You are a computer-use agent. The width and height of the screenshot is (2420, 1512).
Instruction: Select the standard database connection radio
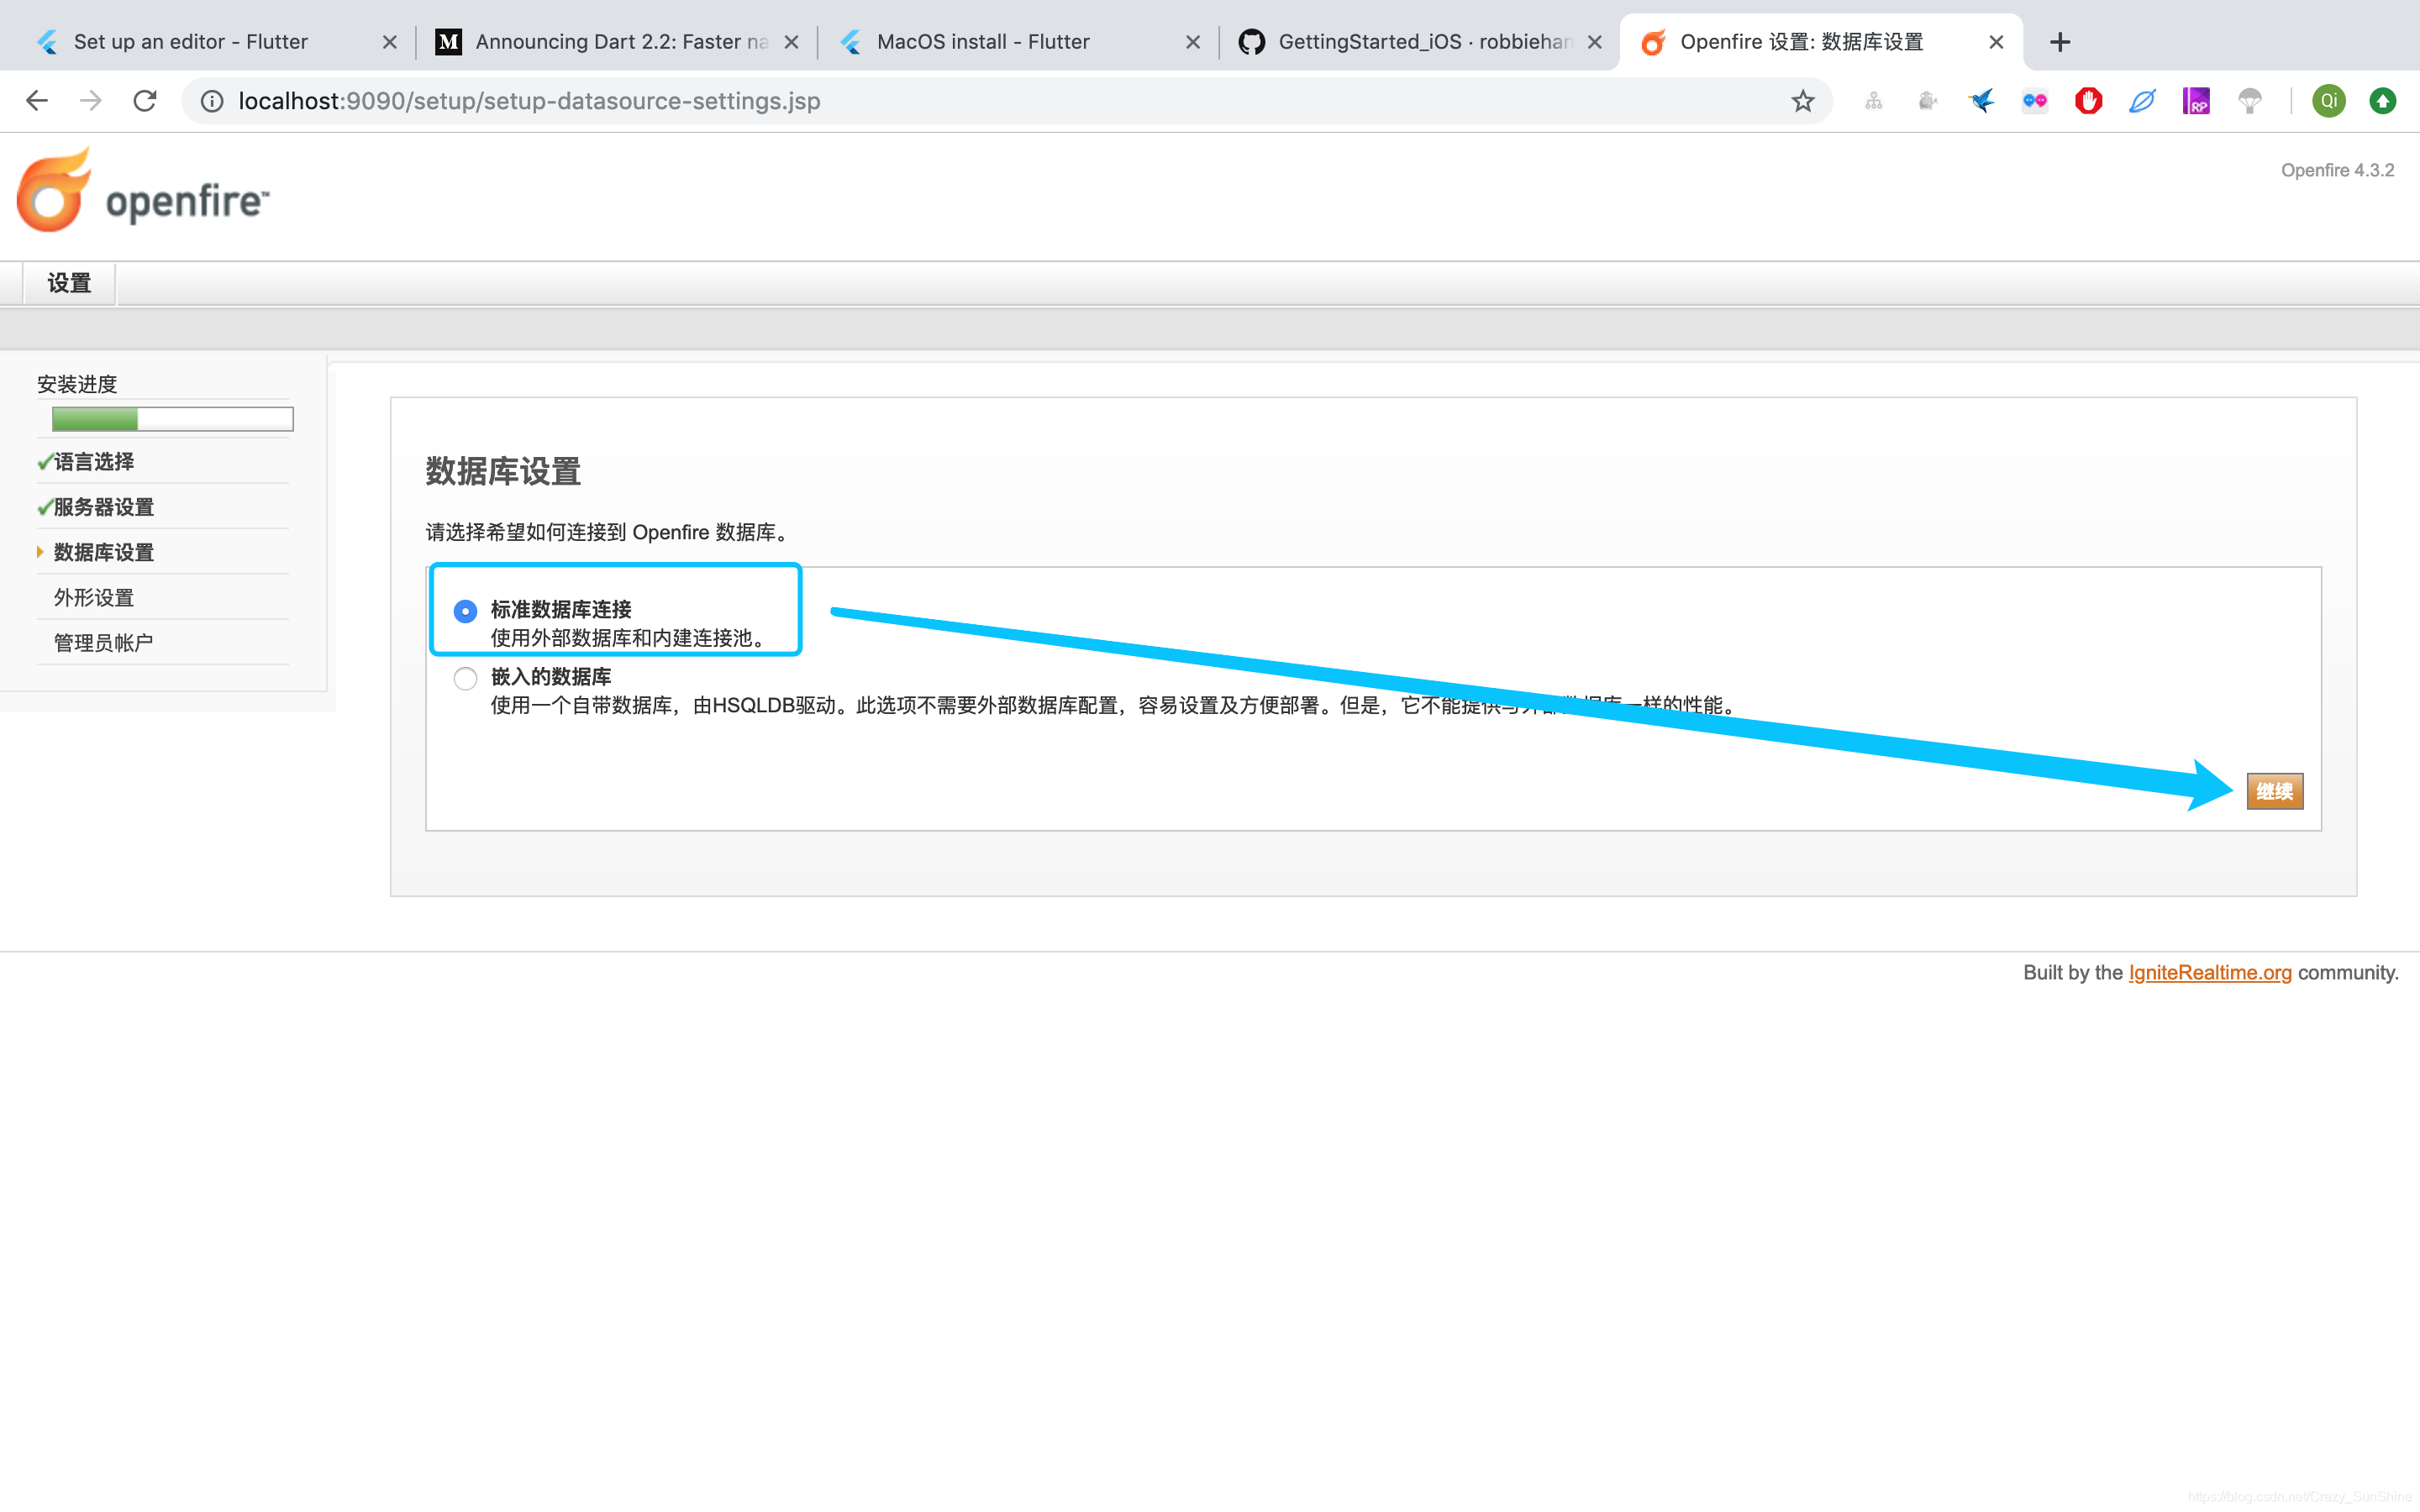tap(465, 611)
